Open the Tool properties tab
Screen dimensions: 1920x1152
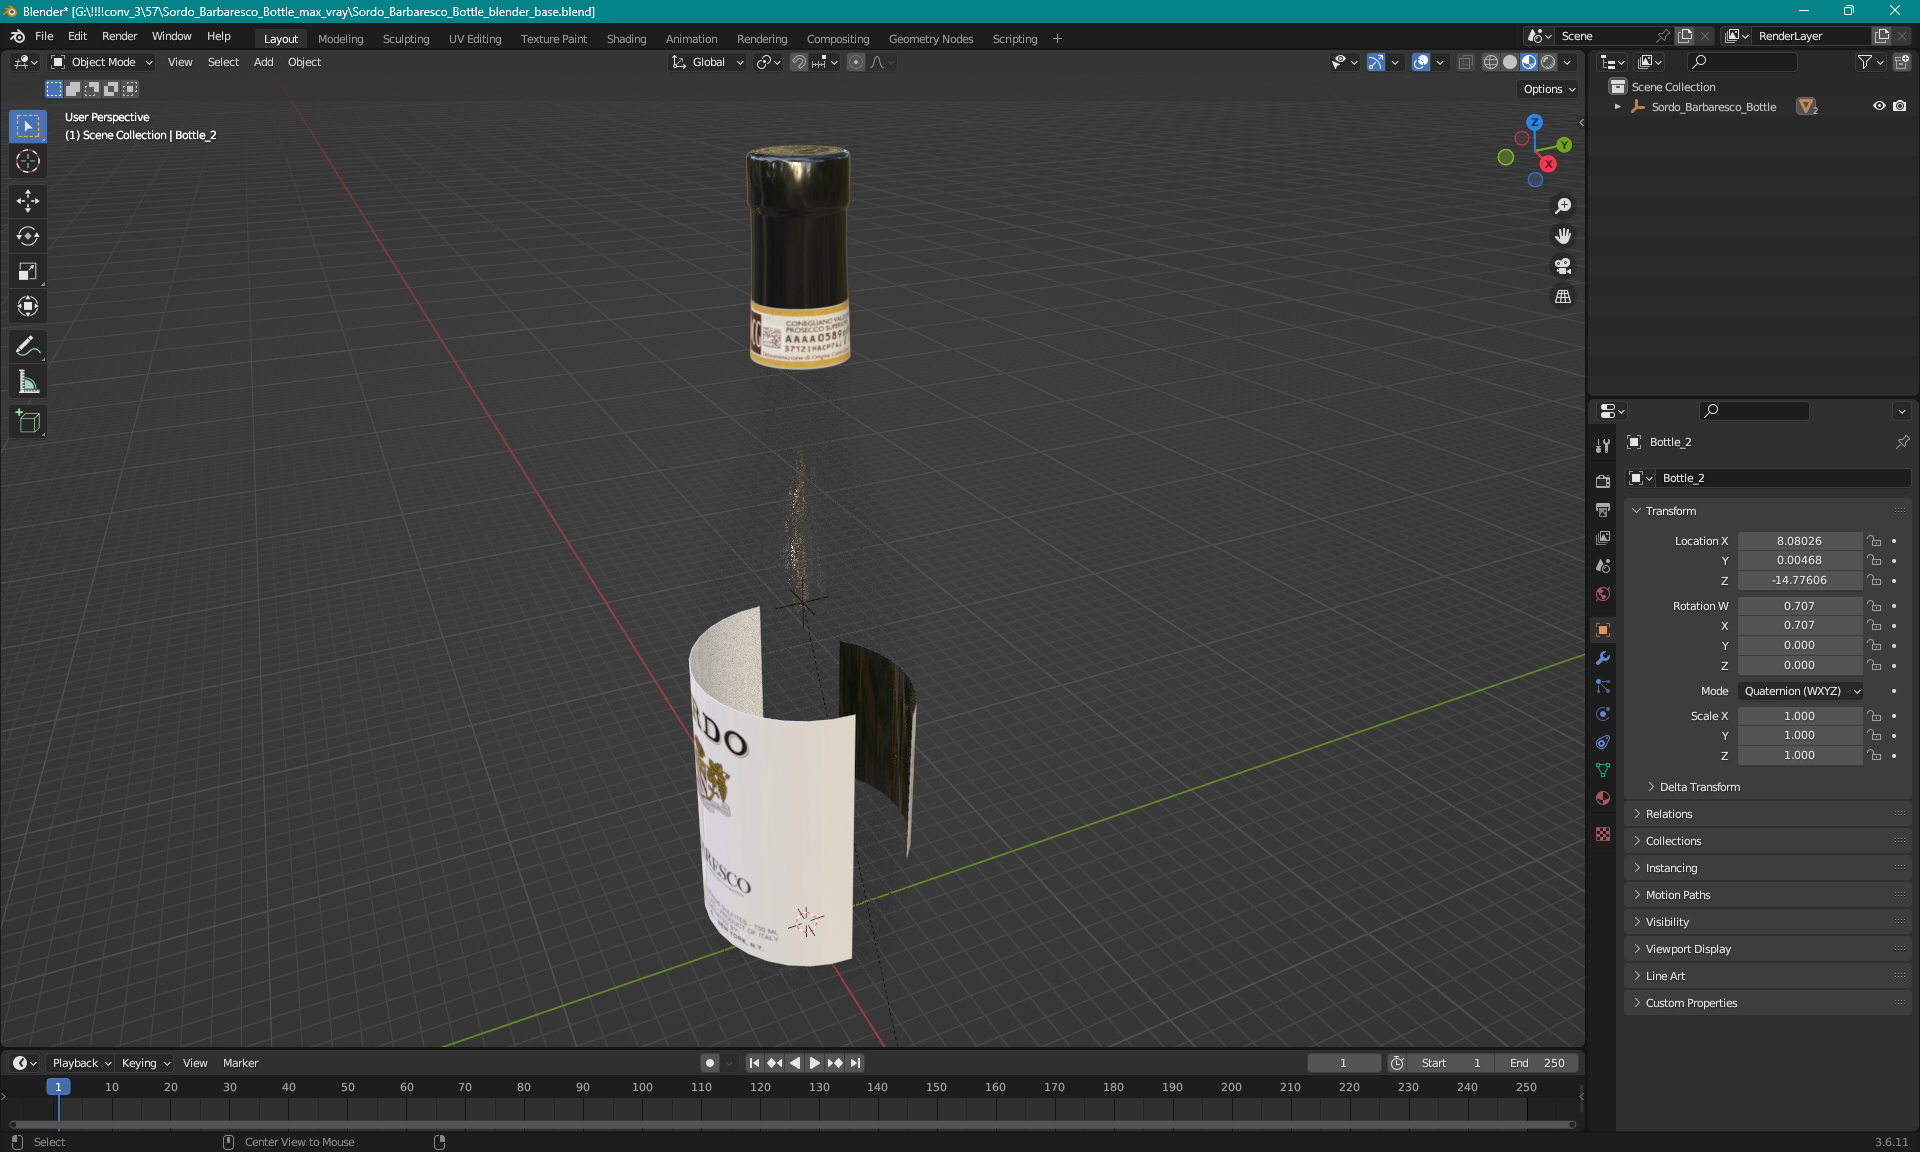(1603, 446)
